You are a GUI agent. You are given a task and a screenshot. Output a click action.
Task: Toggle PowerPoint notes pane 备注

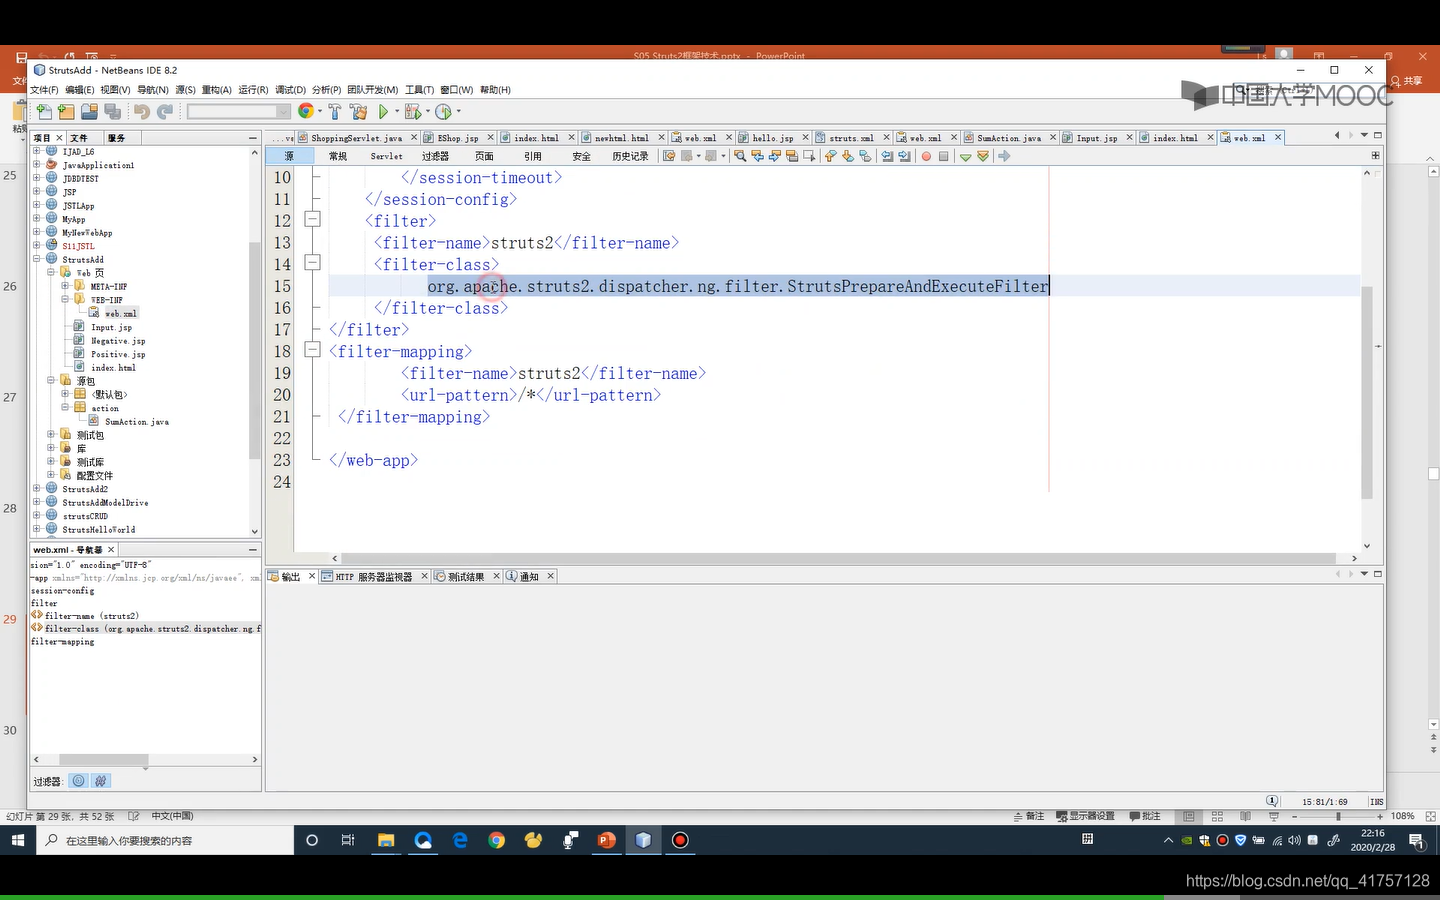coord(1029,816)
